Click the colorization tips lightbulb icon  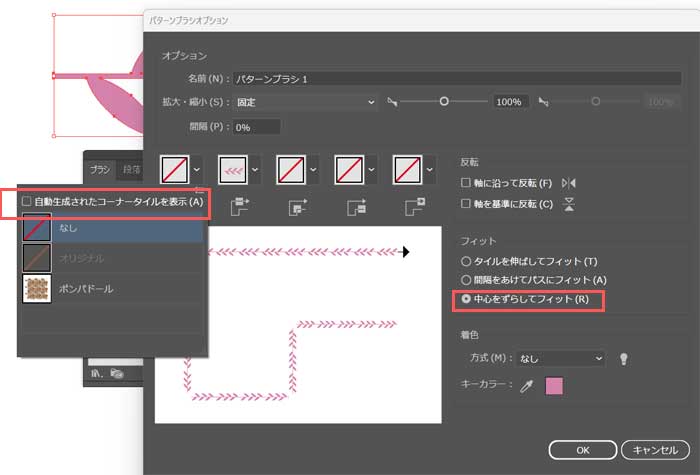(x=624, y=358)
